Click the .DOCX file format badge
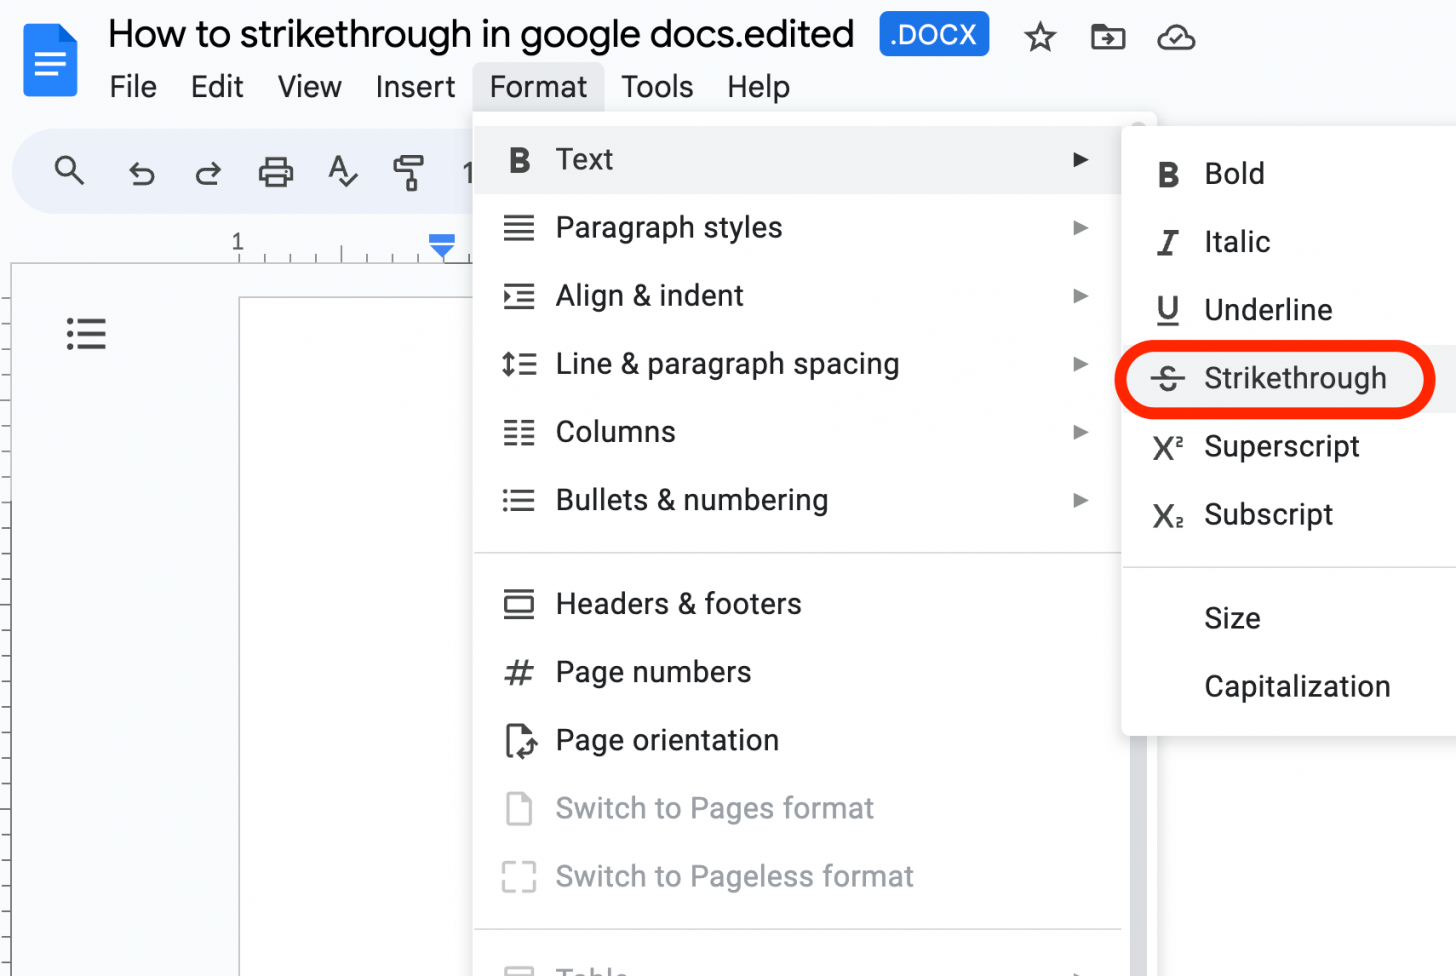Screen dimensions: 1456x976 (934, 33)
